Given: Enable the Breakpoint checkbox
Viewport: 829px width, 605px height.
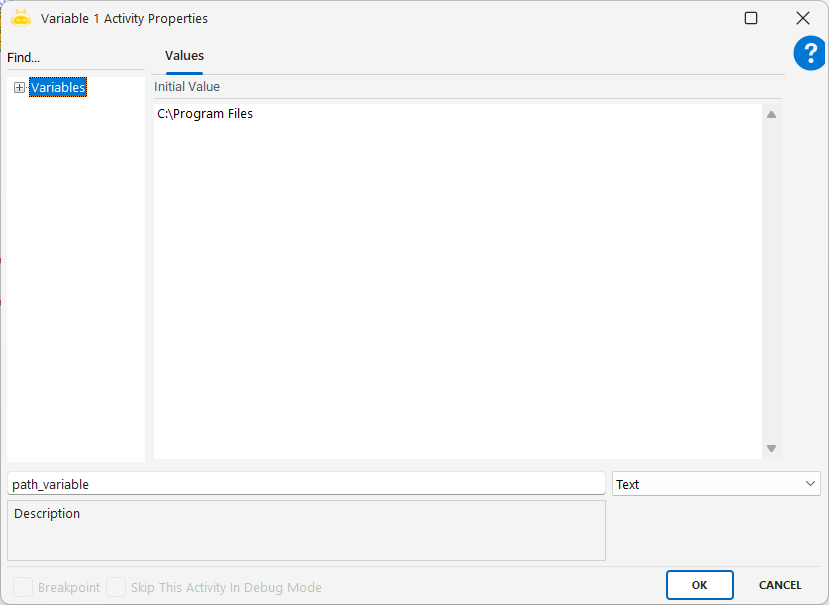Looking at the screenshot, I should tap(22, 587).
